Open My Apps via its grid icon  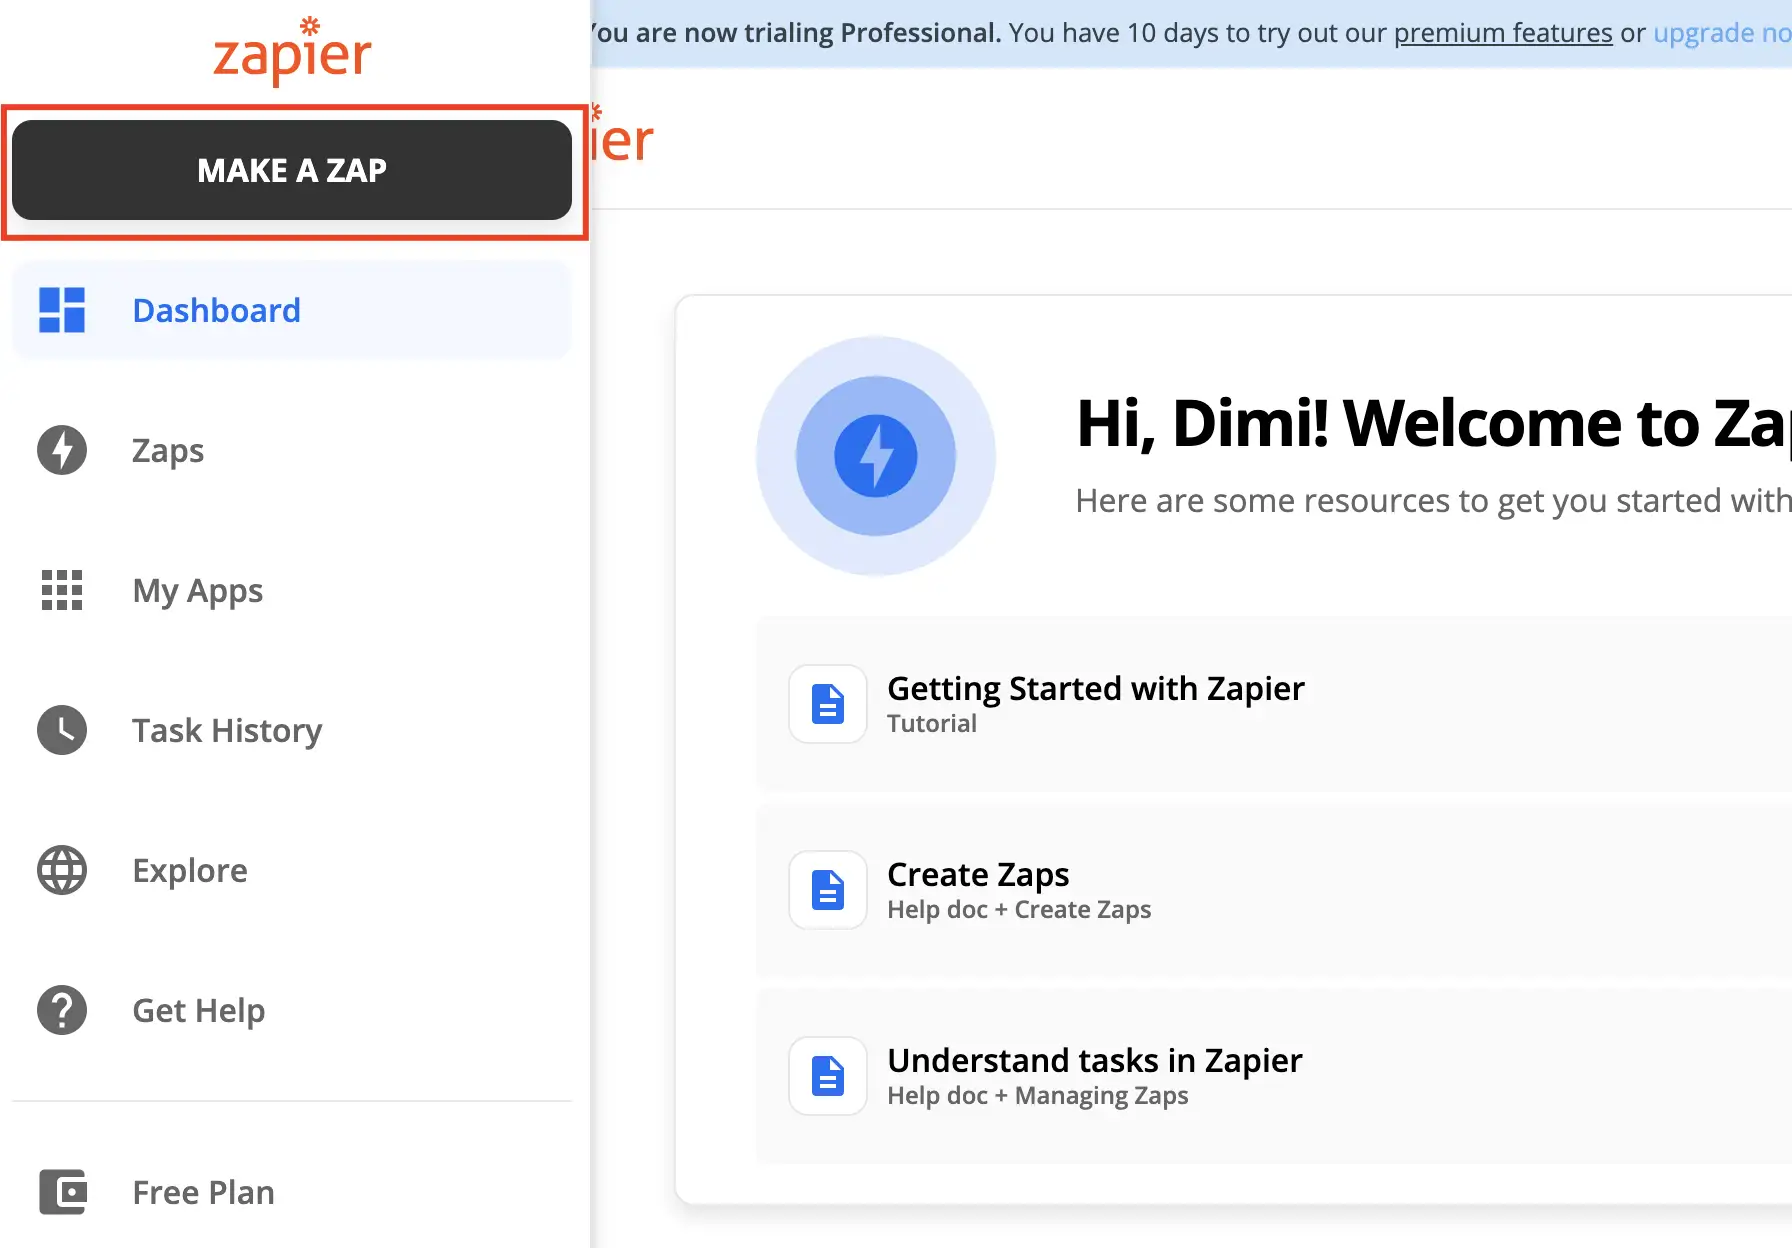[62, 590]
